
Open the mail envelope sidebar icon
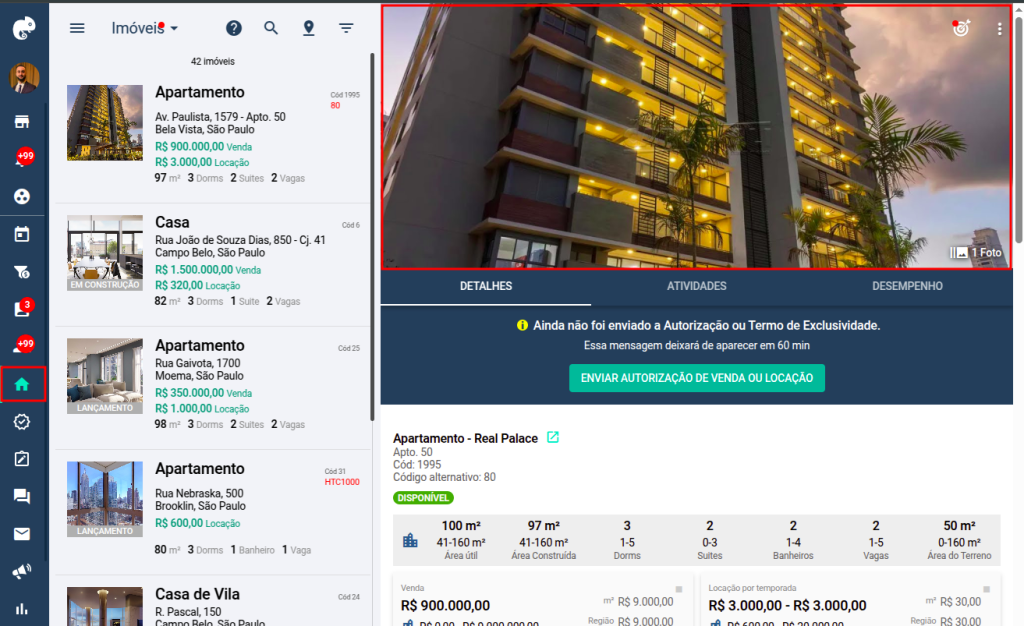point(22,534)
